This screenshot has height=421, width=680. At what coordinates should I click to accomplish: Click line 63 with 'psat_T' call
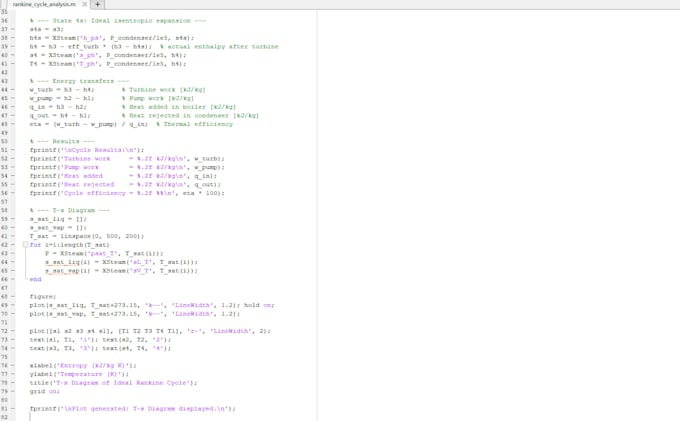click(x=104, y=253)
